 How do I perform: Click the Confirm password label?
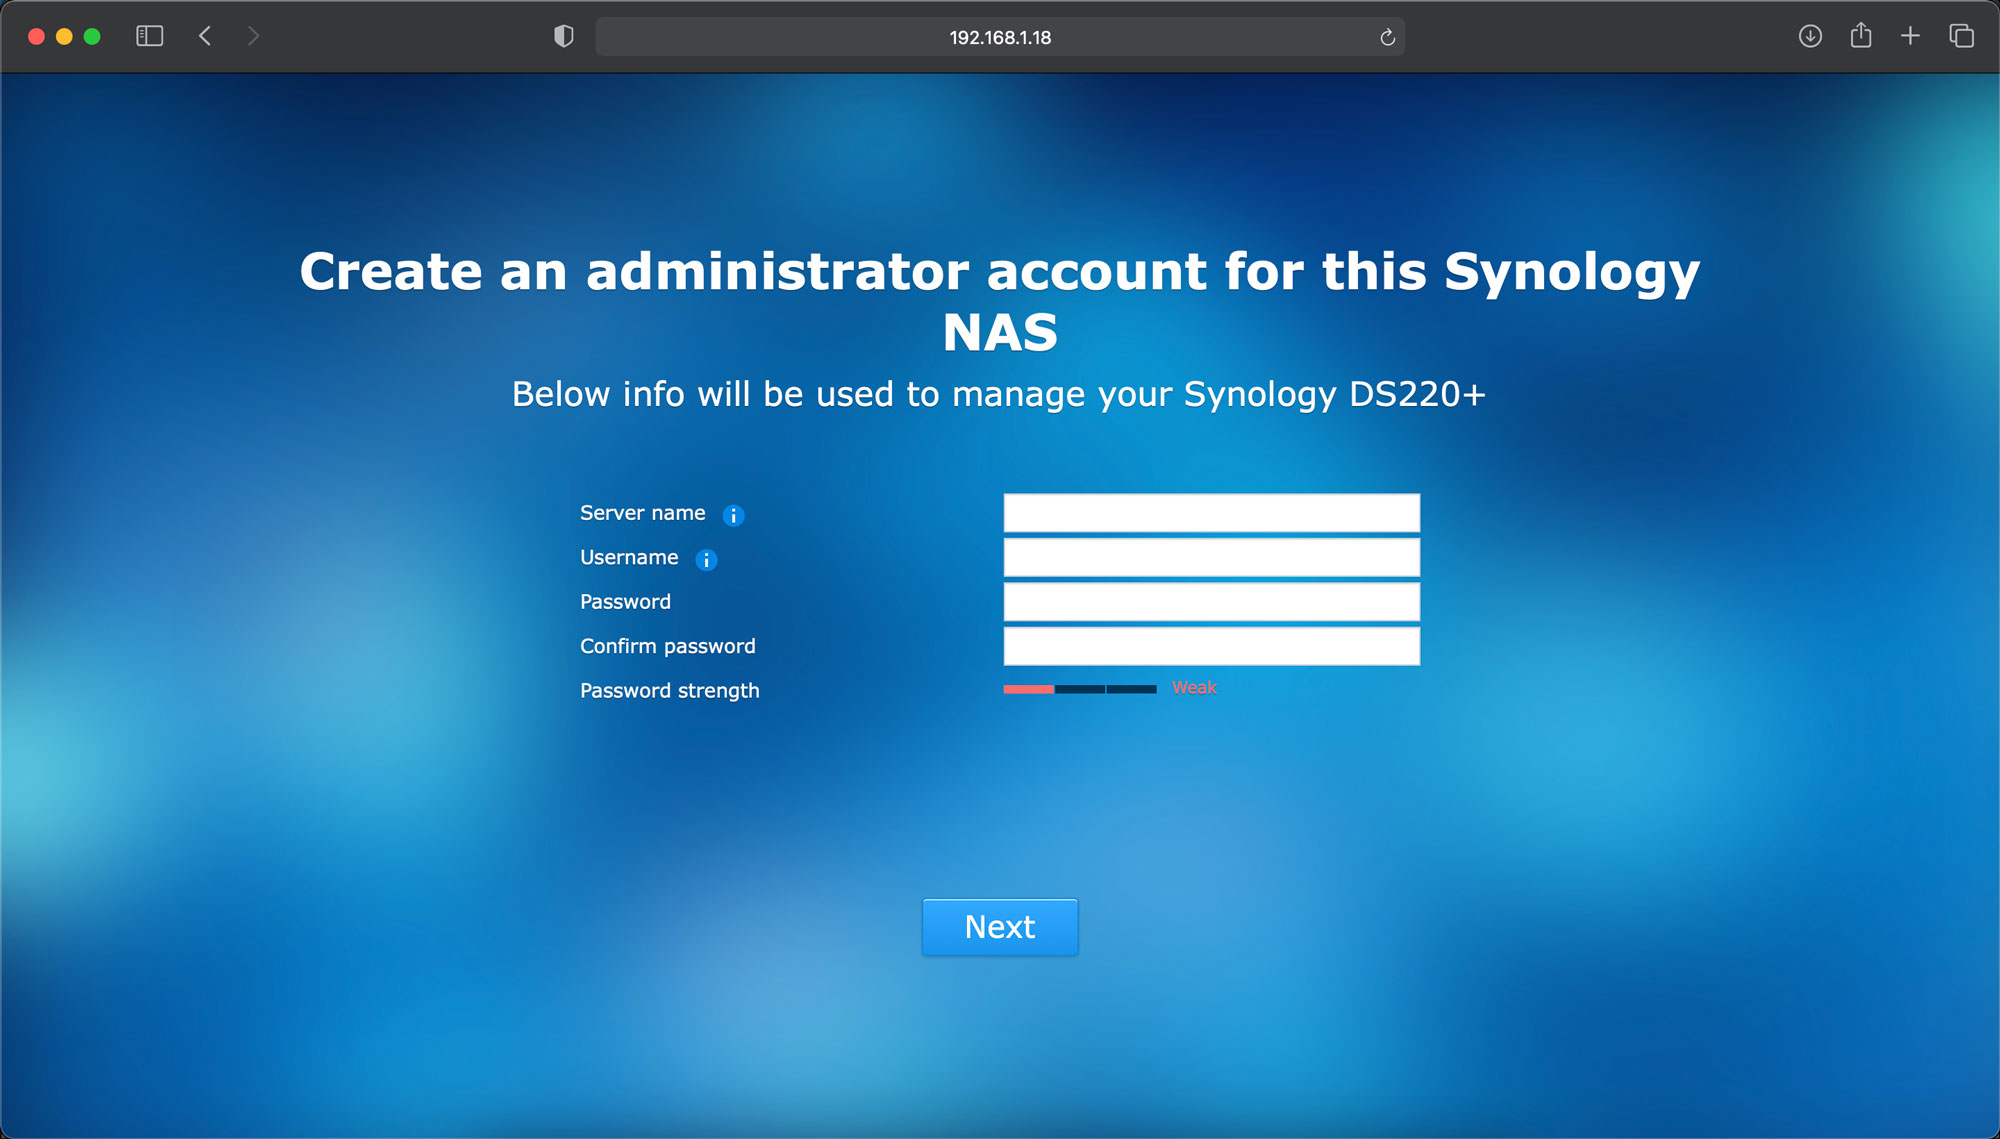click(x=668, y=646)
